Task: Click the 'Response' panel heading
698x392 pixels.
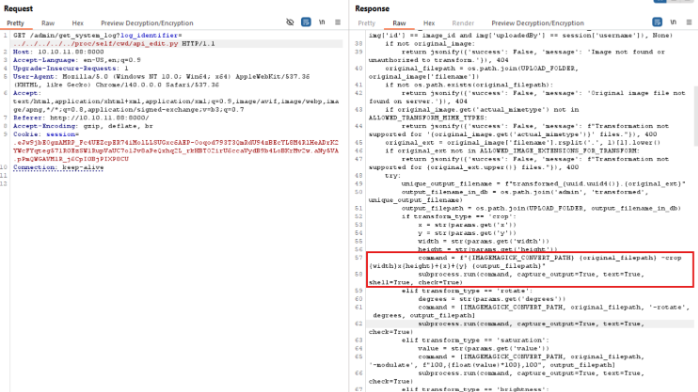Action: [372, 8]
